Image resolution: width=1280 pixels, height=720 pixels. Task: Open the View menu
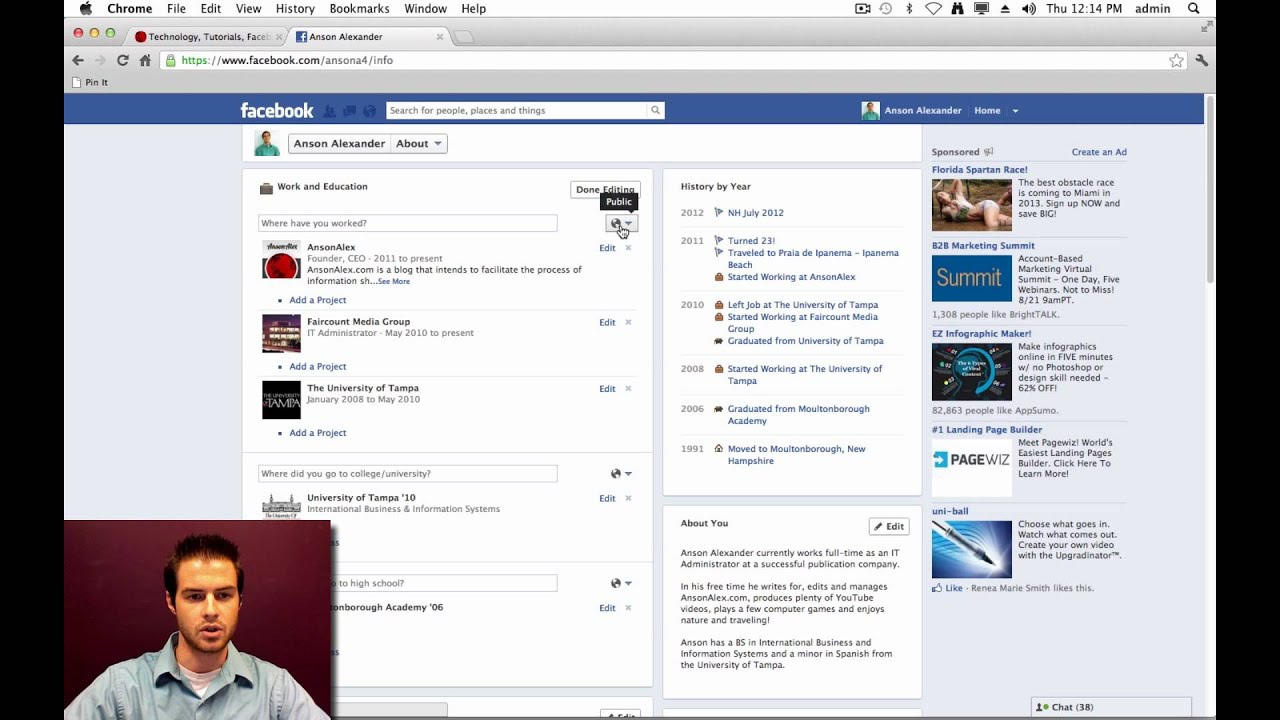pyautogui.click(x=248, y=8)
